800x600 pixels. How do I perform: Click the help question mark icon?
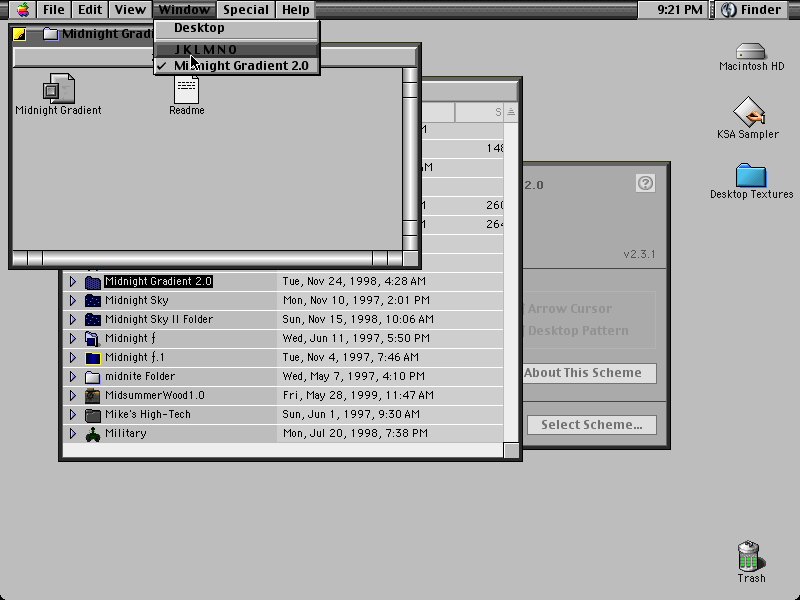point(645,183)
